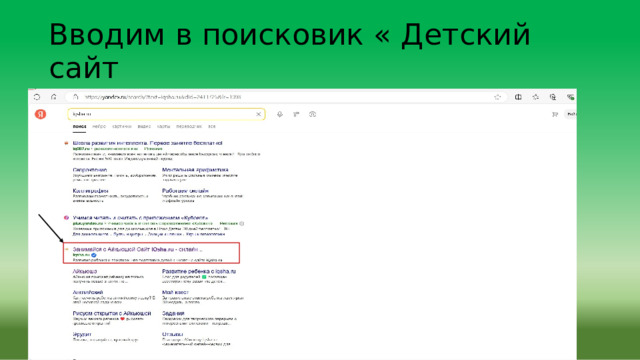Click the blue verified badge next to iqsha.ru
Image resolution: width=640 pixels, height=360 pixels.
pyautogui.click(x=94, y=255)
